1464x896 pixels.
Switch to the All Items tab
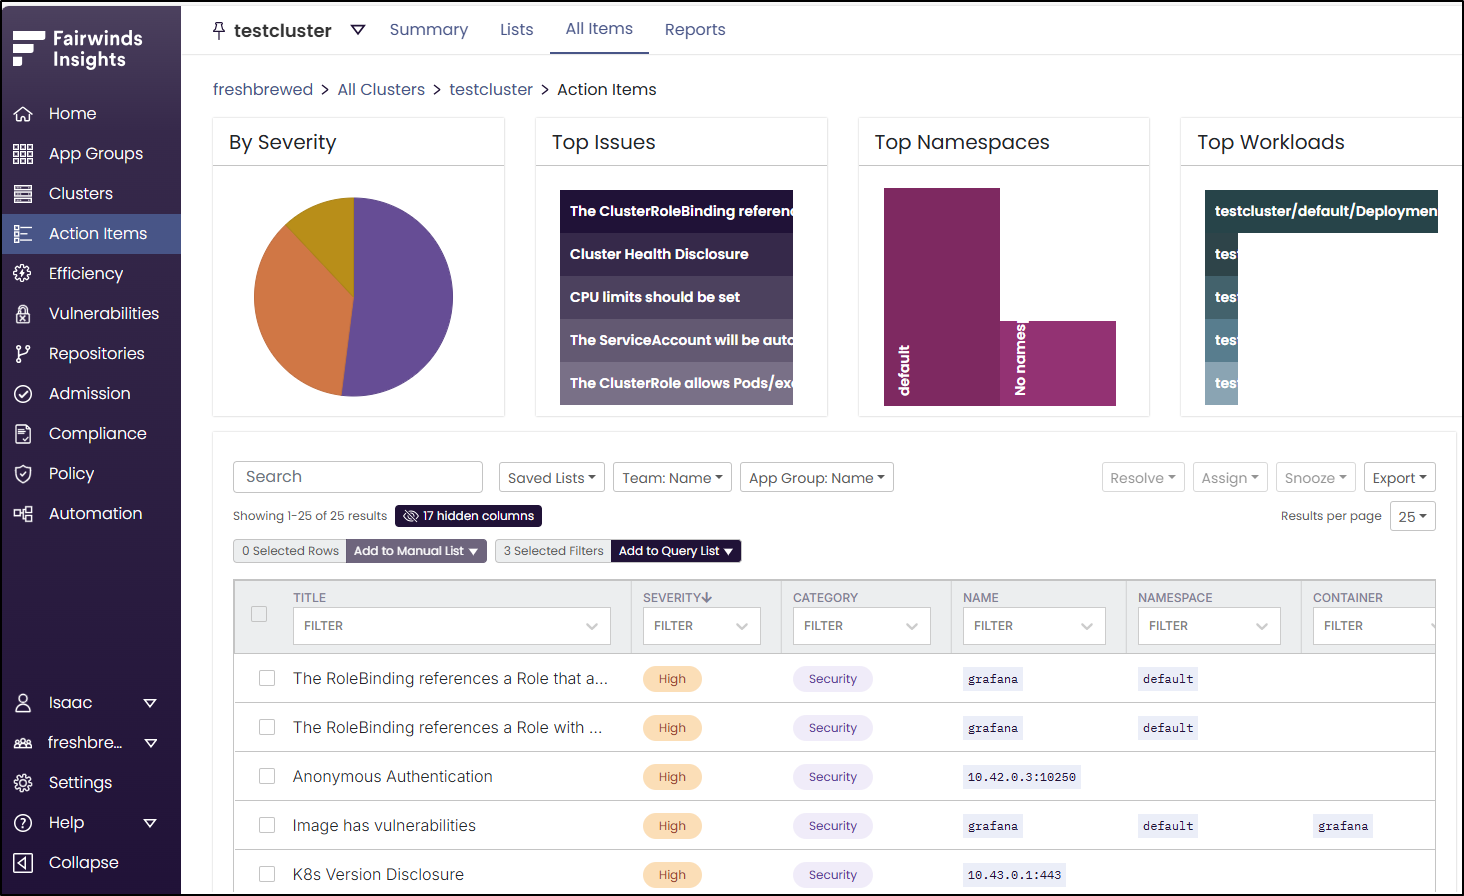click(x=599, y=29)
